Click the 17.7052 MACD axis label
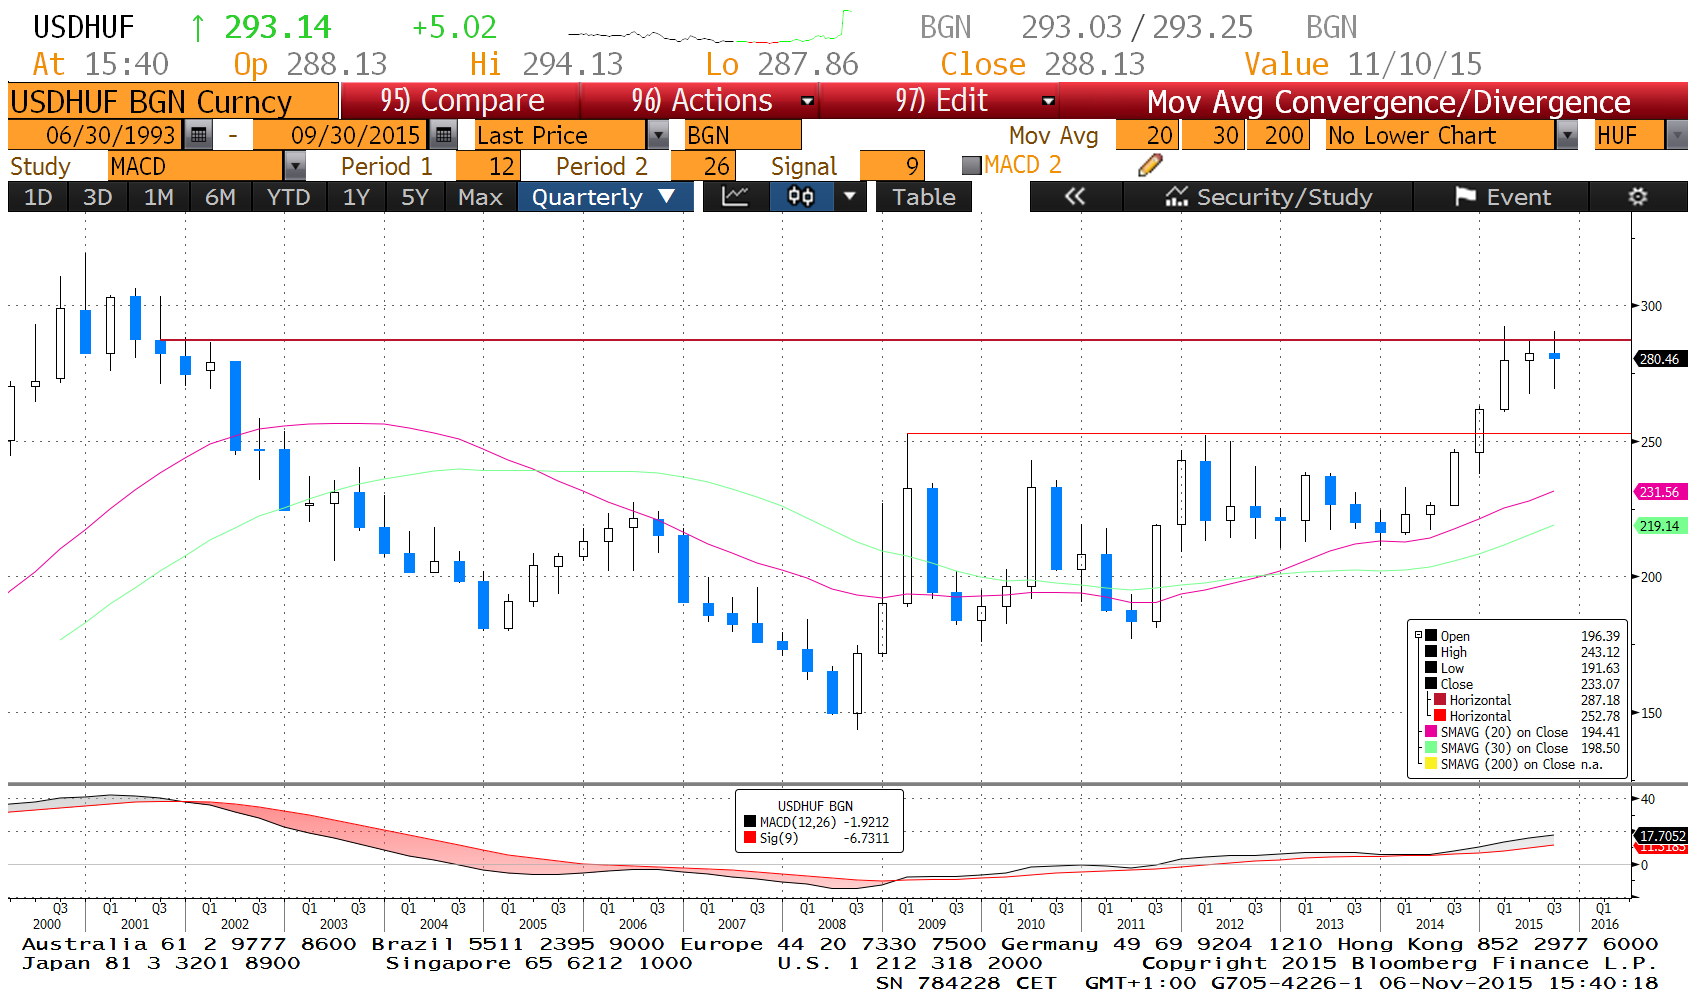Viewport: 1696px width, 1001px height. (1662, 836)
